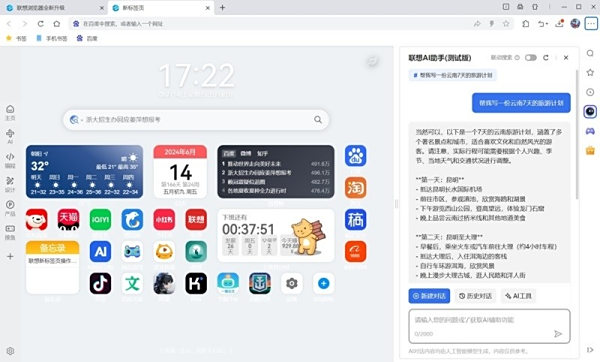Viewport: 600px width, 362px height.
Task: Open the anchor shield game shortcut
Action: point(260,284)
